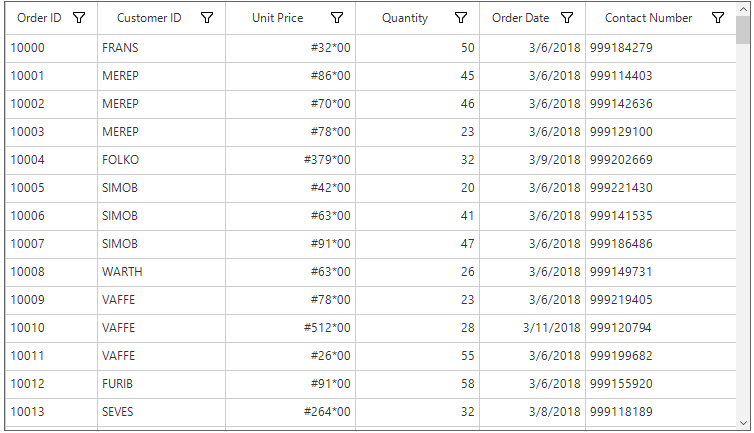Select order ID cell 10011

click(x=51, y=356)
